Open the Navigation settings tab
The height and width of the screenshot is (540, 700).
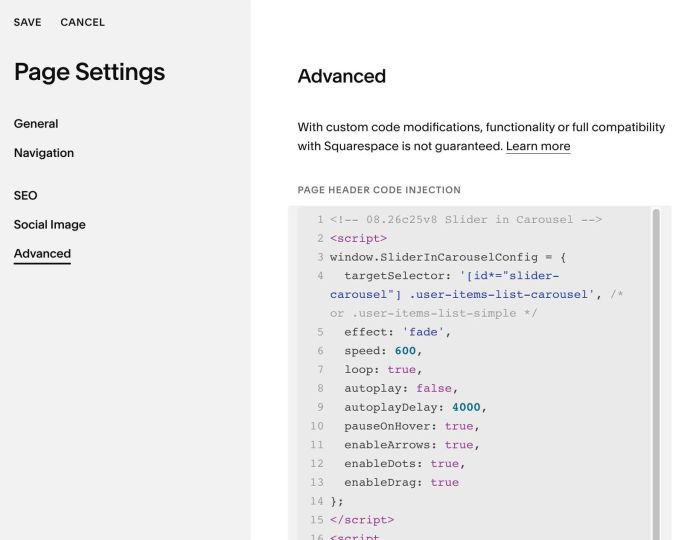(x=44, y=153)
